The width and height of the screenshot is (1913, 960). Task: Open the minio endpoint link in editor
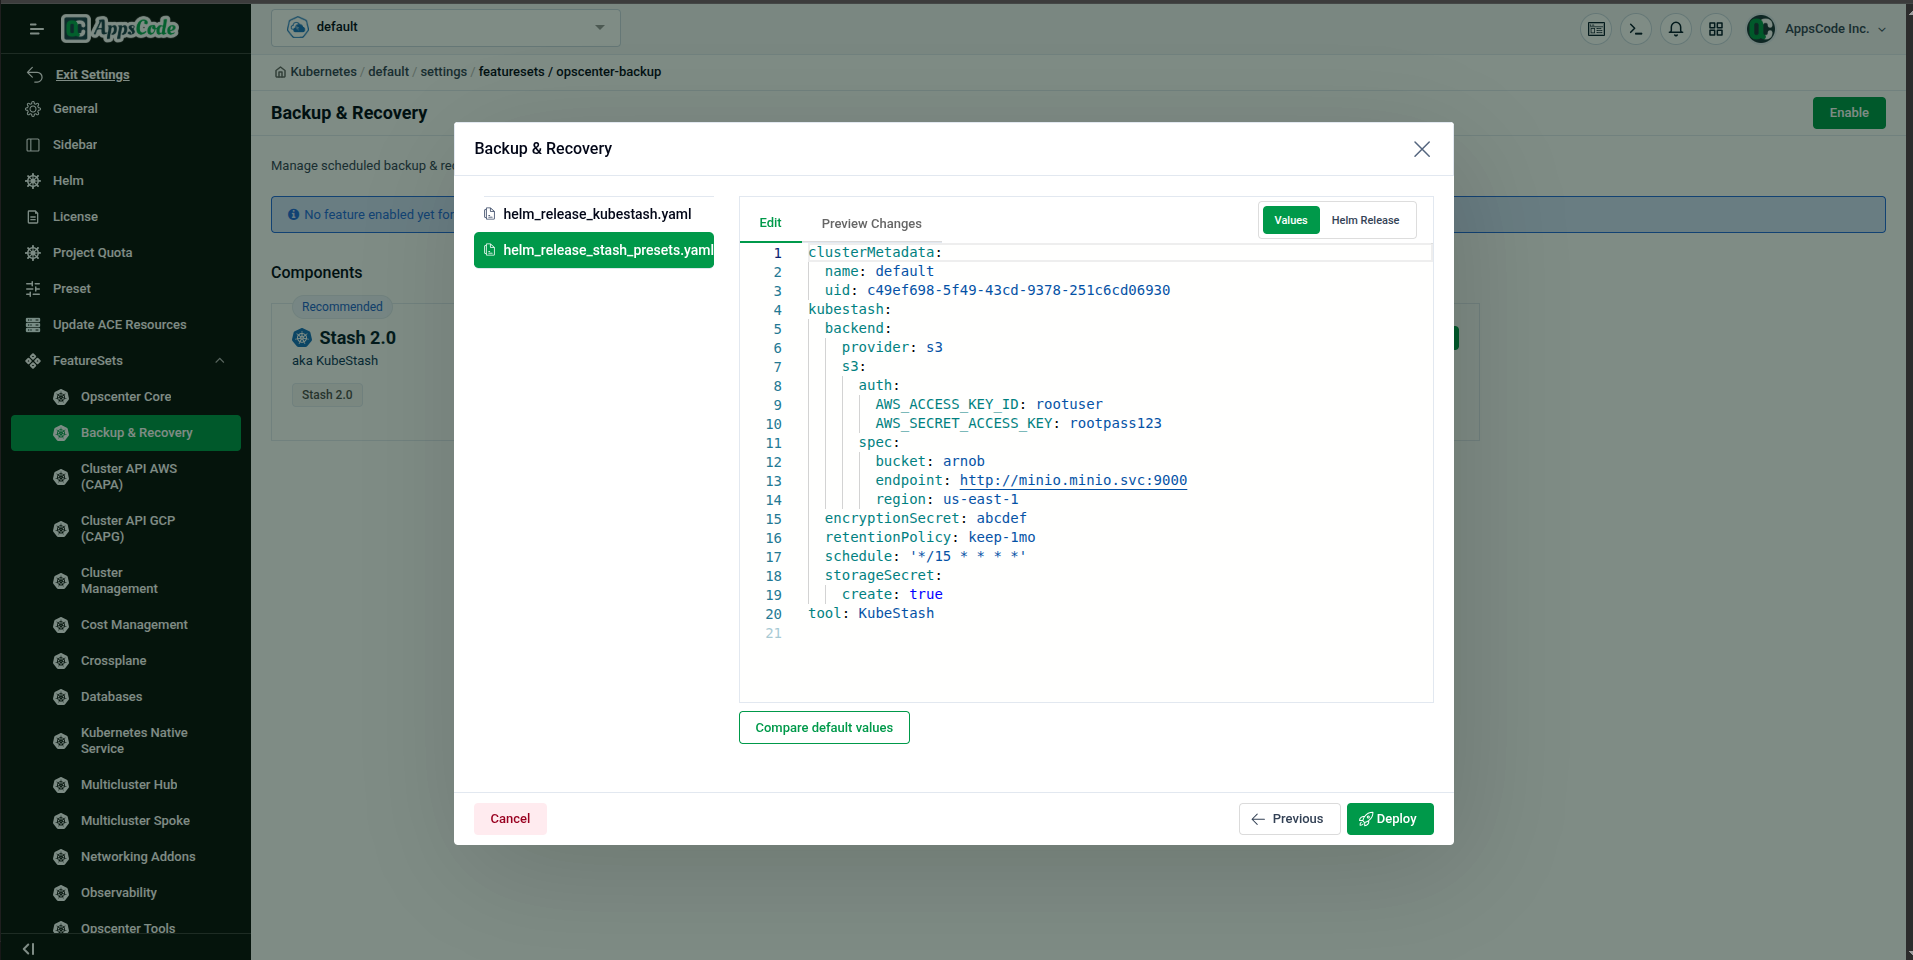[x=1072, y=480]
